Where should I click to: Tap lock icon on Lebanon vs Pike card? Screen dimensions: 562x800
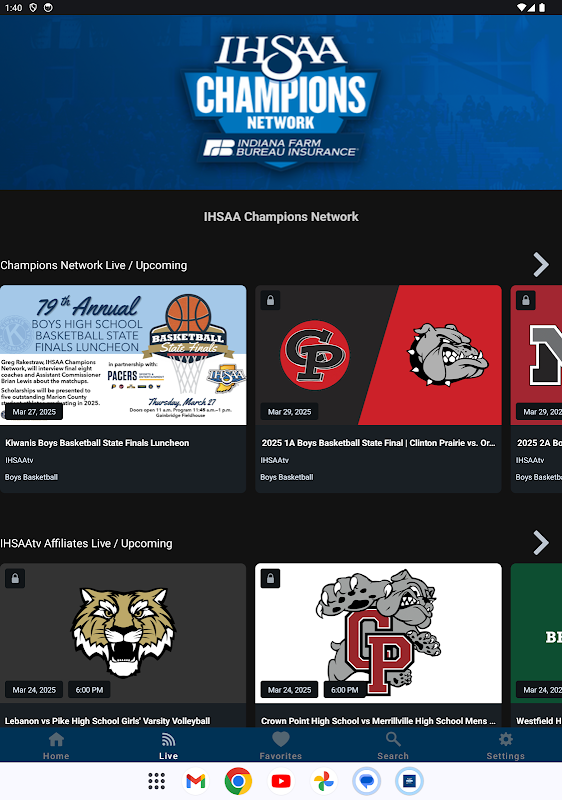pos(15,579)
